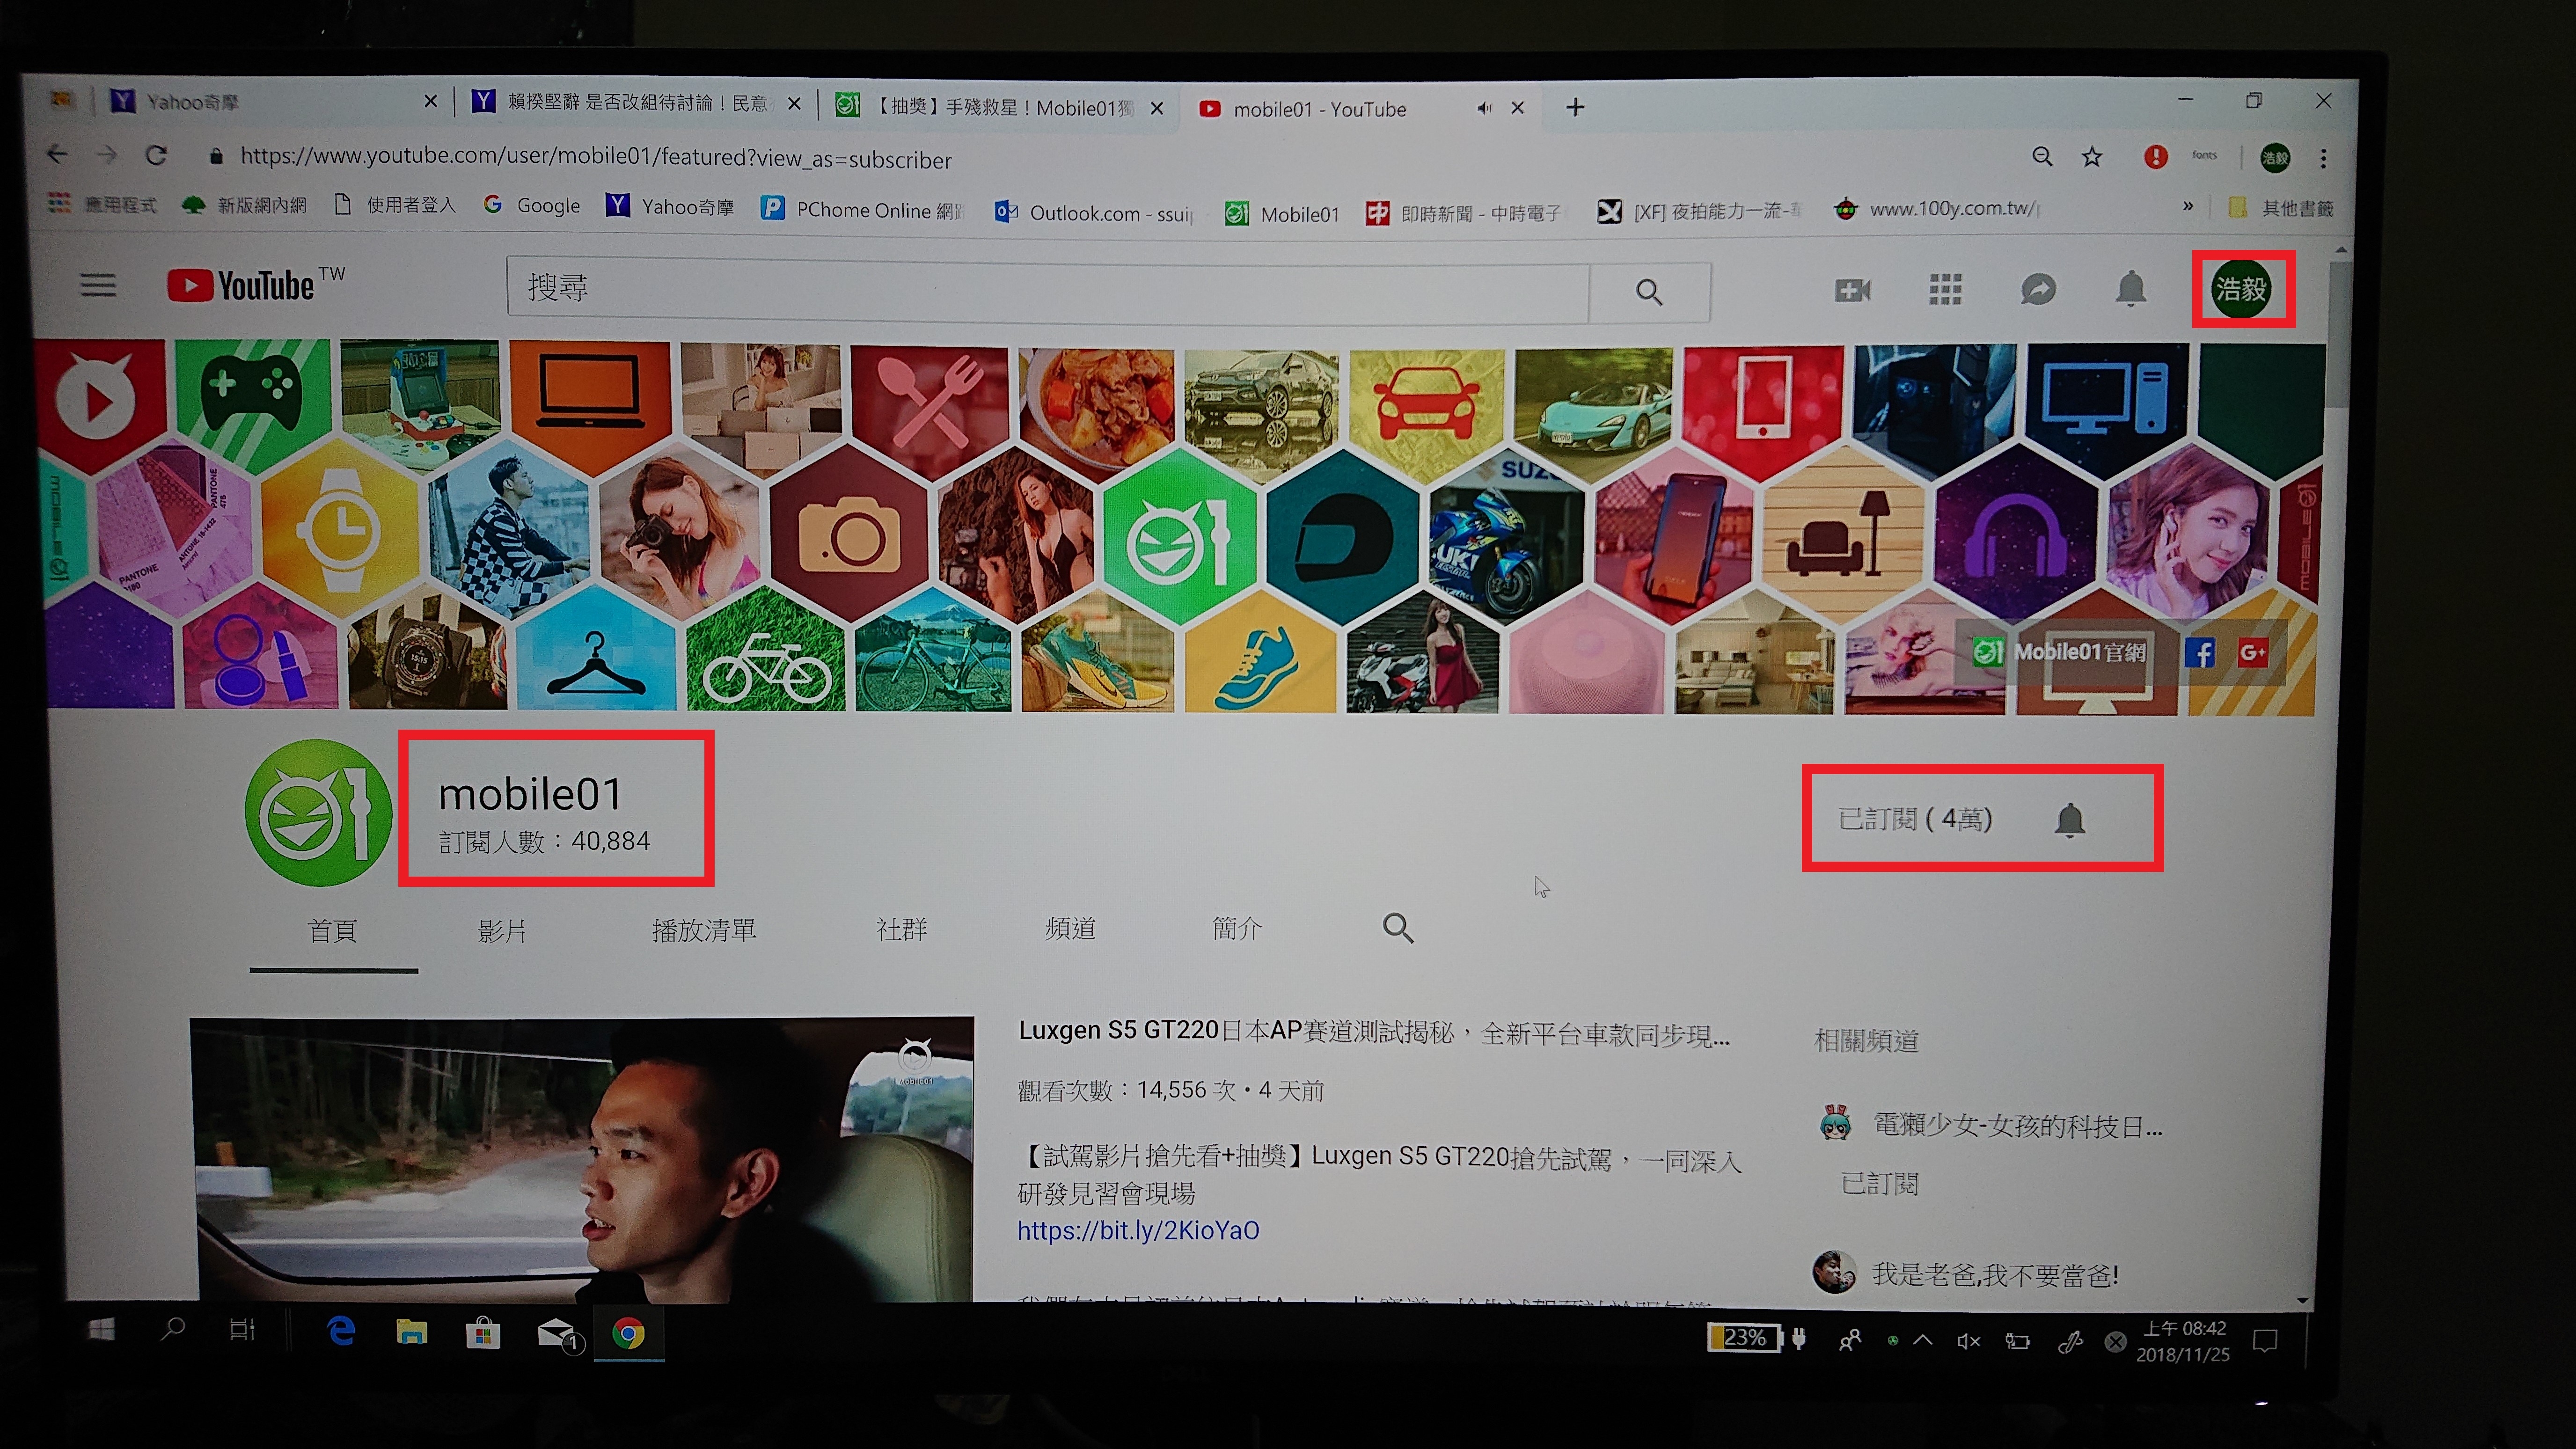Open the 浩毅 account avatar menu
The image size is (2576, 1449).
[2240, 289]
